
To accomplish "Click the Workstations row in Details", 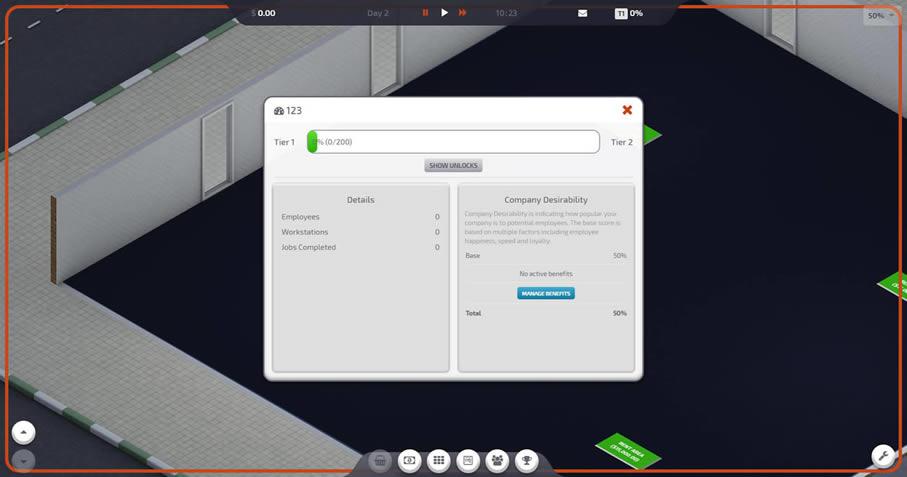I will pos(360,232).
